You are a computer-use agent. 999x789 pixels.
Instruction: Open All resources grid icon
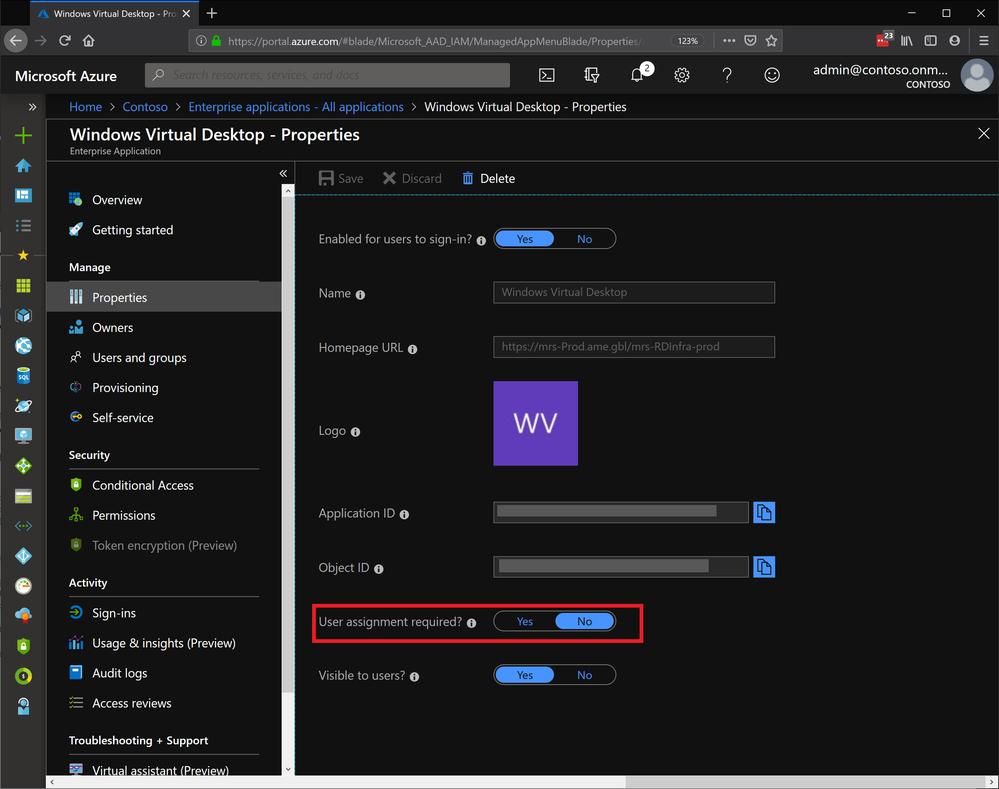[24, 286]
